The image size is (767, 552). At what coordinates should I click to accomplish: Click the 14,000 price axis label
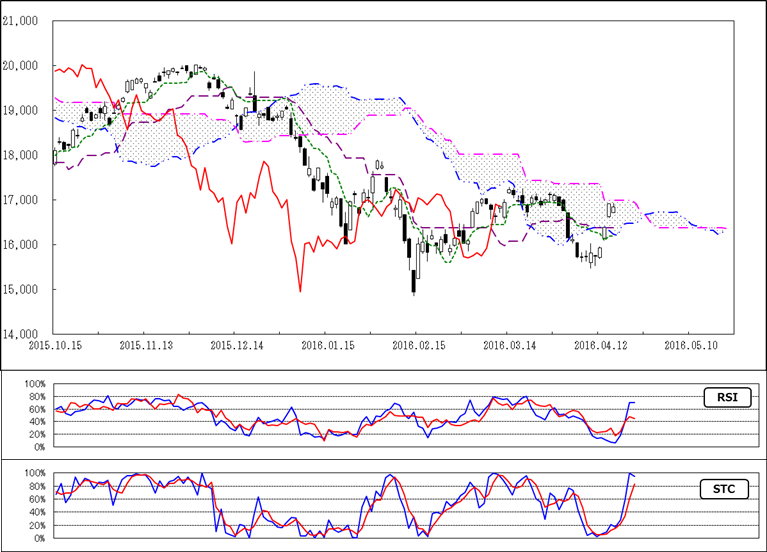[22, 334]
